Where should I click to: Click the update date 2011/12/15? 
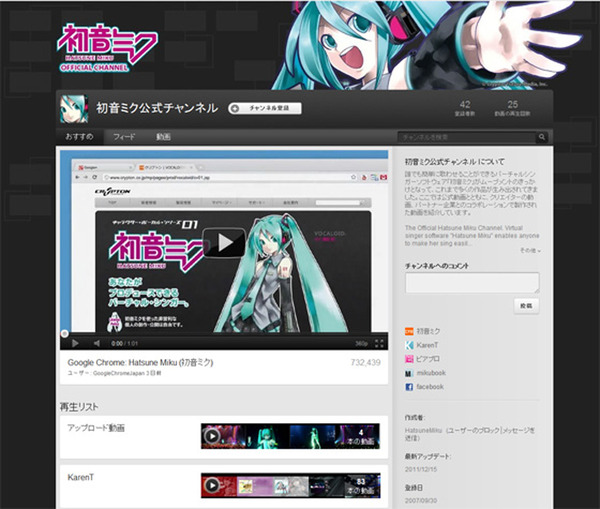coord(421,469)
